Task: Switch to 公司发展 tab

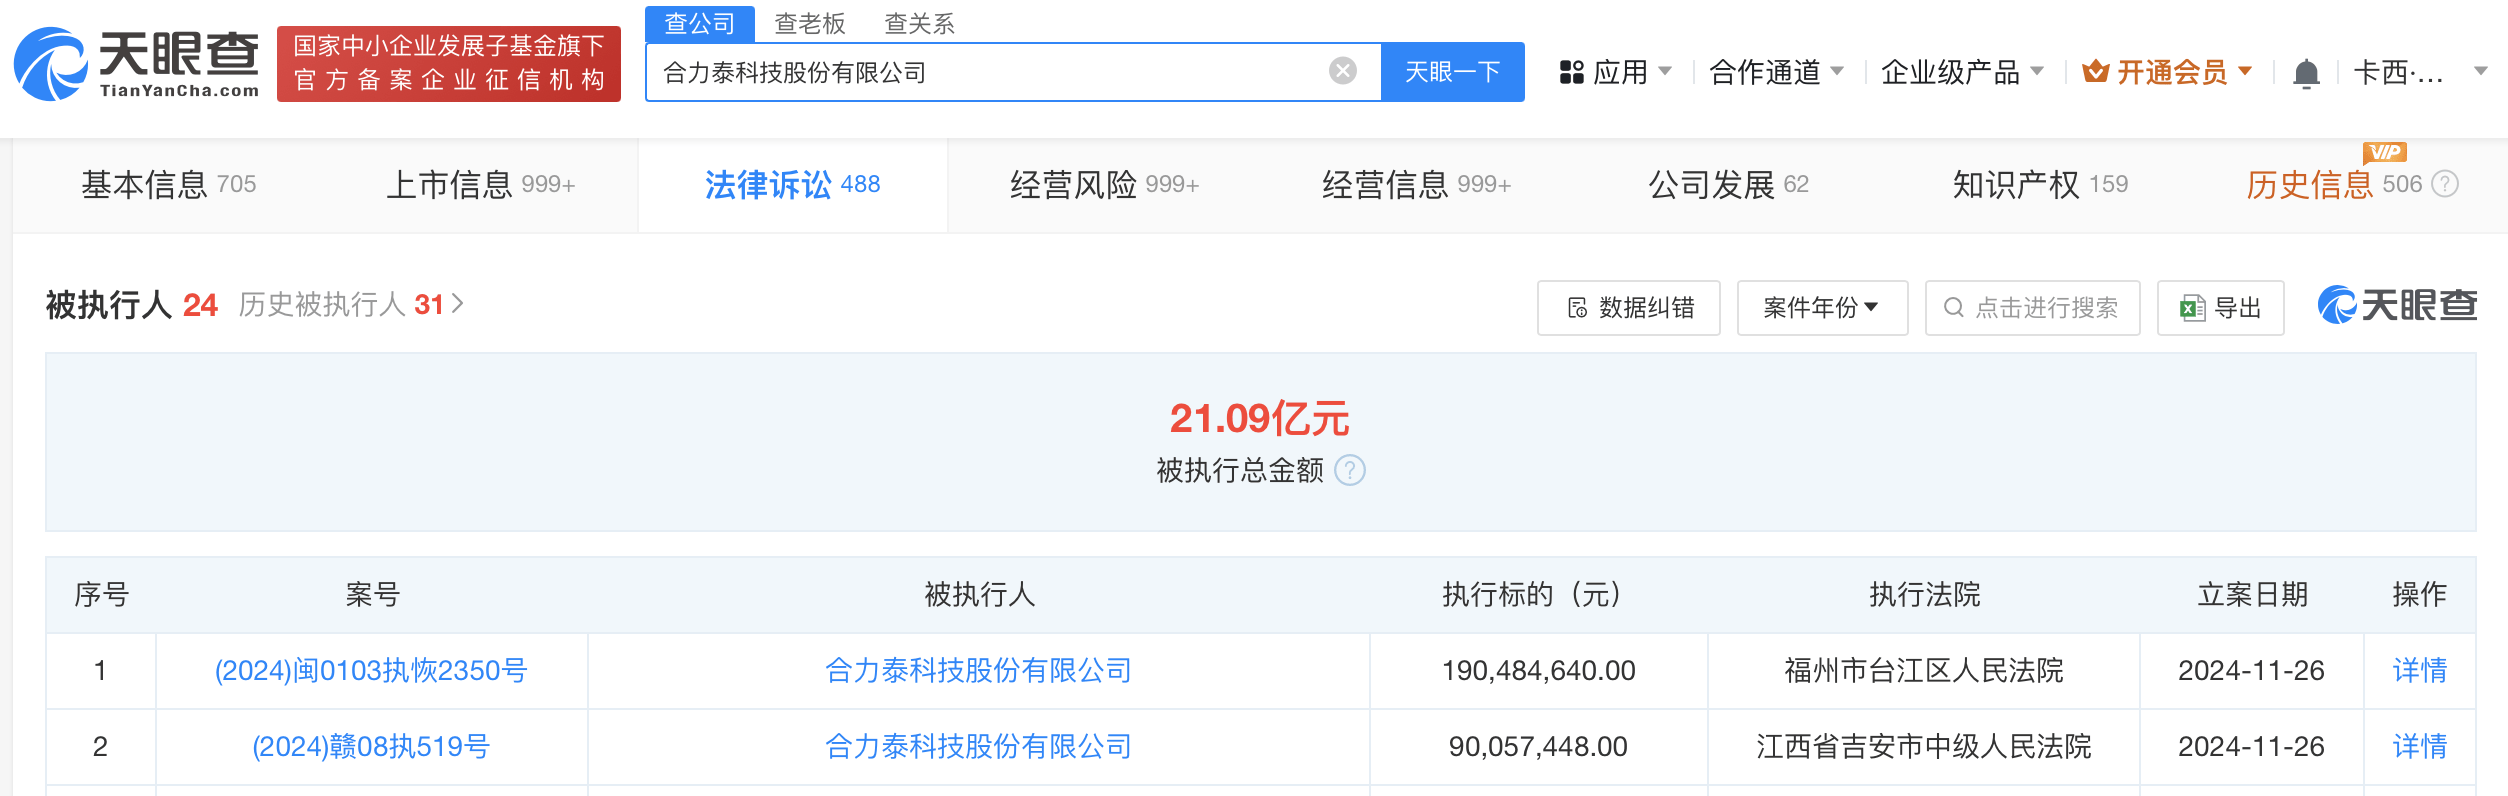Action: coord(1729,185)
